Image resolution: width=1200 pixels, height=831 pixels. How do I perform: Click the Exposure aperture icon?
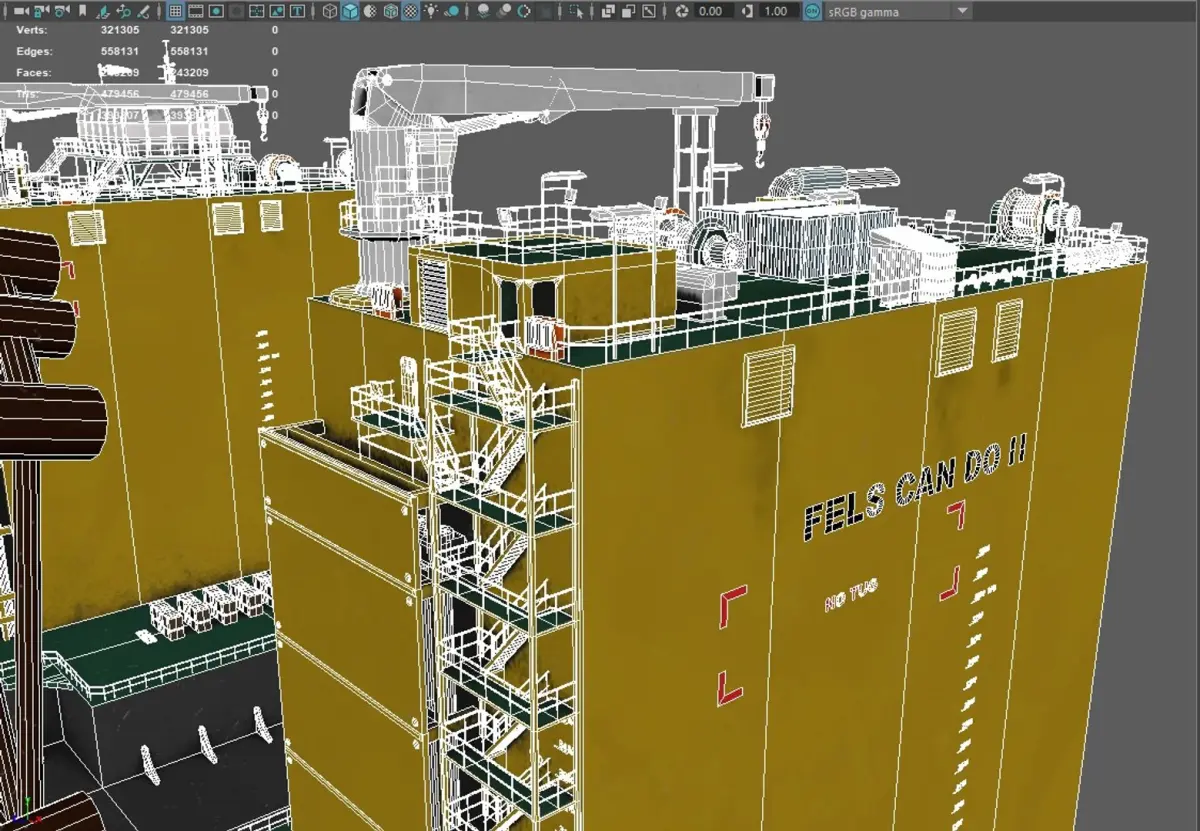coord(682,11)
